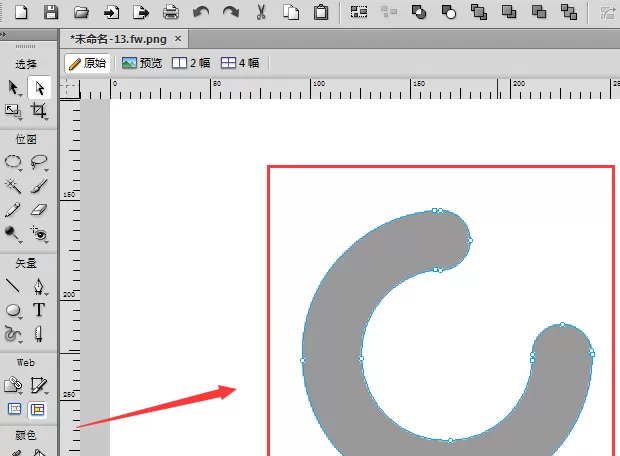Click the anchor point at the C shape's upper rounded tip
Screen dimensions: 620x456
[470, 240]
